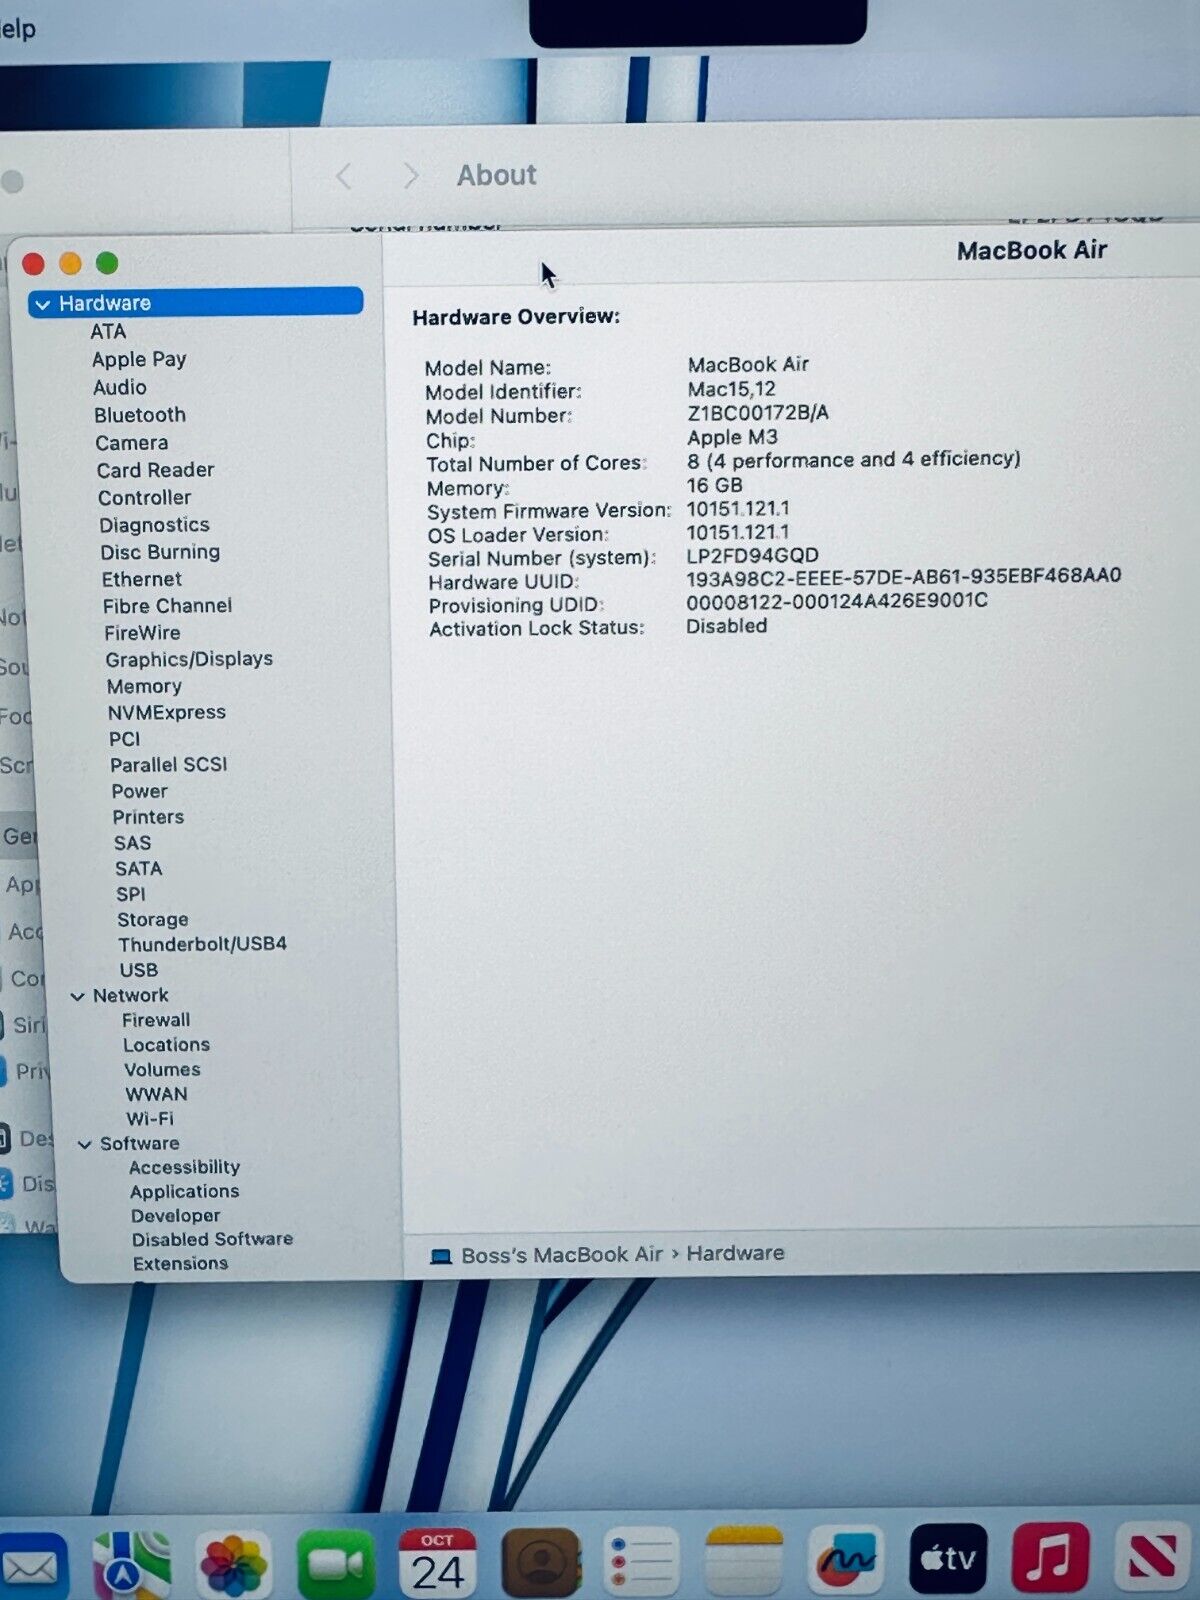
Task: Click serial number value LP2FD94GQD
Action: [x=752, y=555]
